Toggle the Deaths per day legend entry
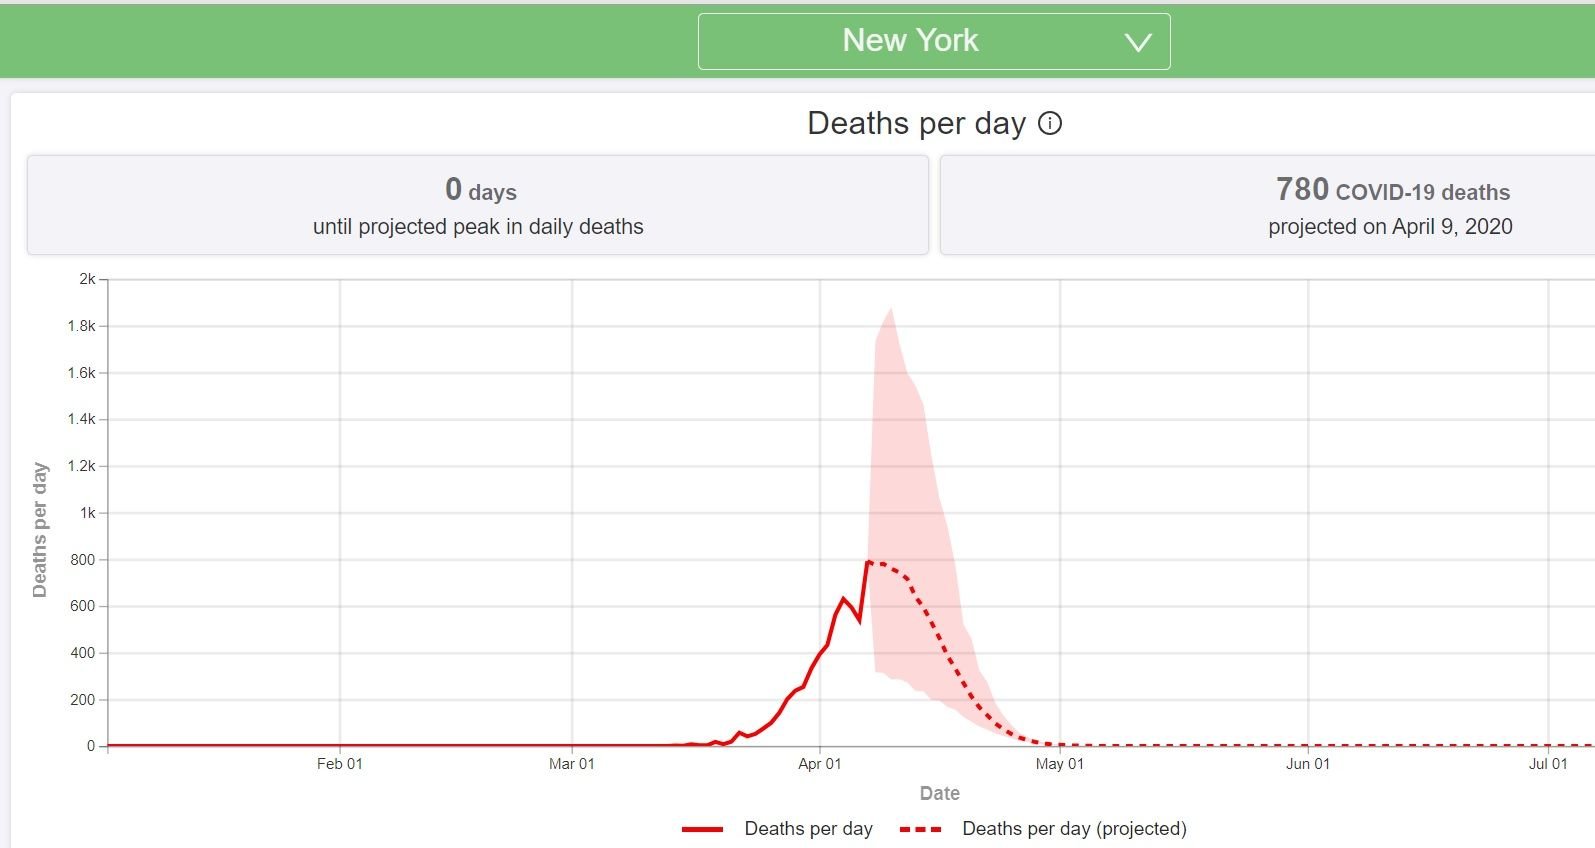 [x=777, y=828]
